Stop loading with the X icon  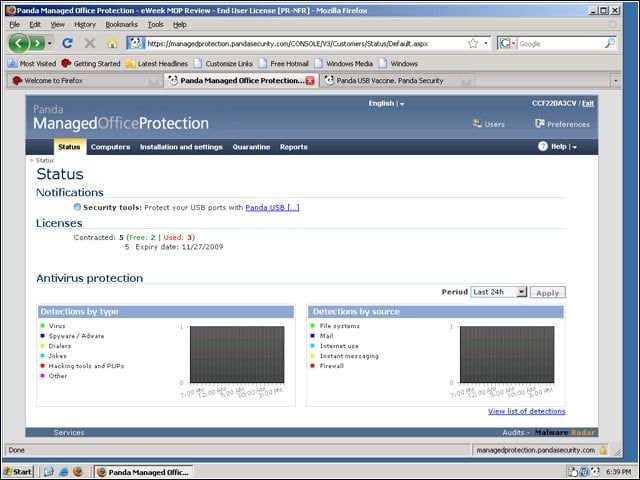tap(90, 43)
